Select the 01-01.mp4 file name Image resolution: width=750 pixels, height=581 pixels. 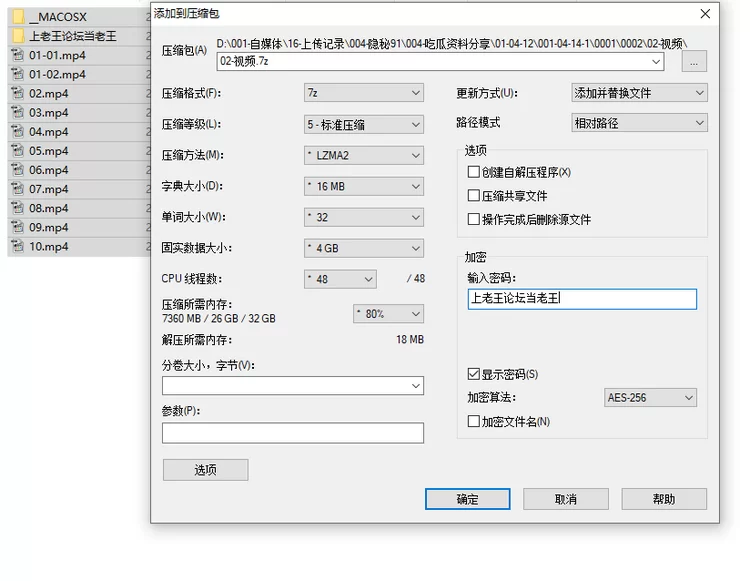tap(57, 55)
